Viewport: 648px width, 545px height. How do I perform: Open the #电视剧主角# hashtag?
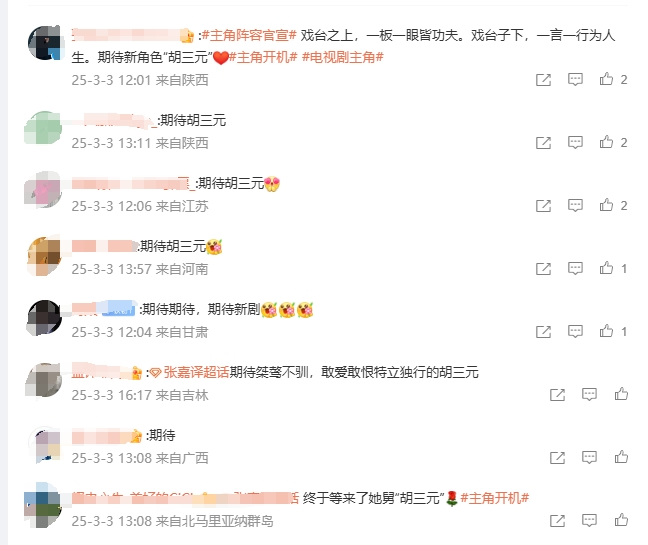[x=343, y=57]
